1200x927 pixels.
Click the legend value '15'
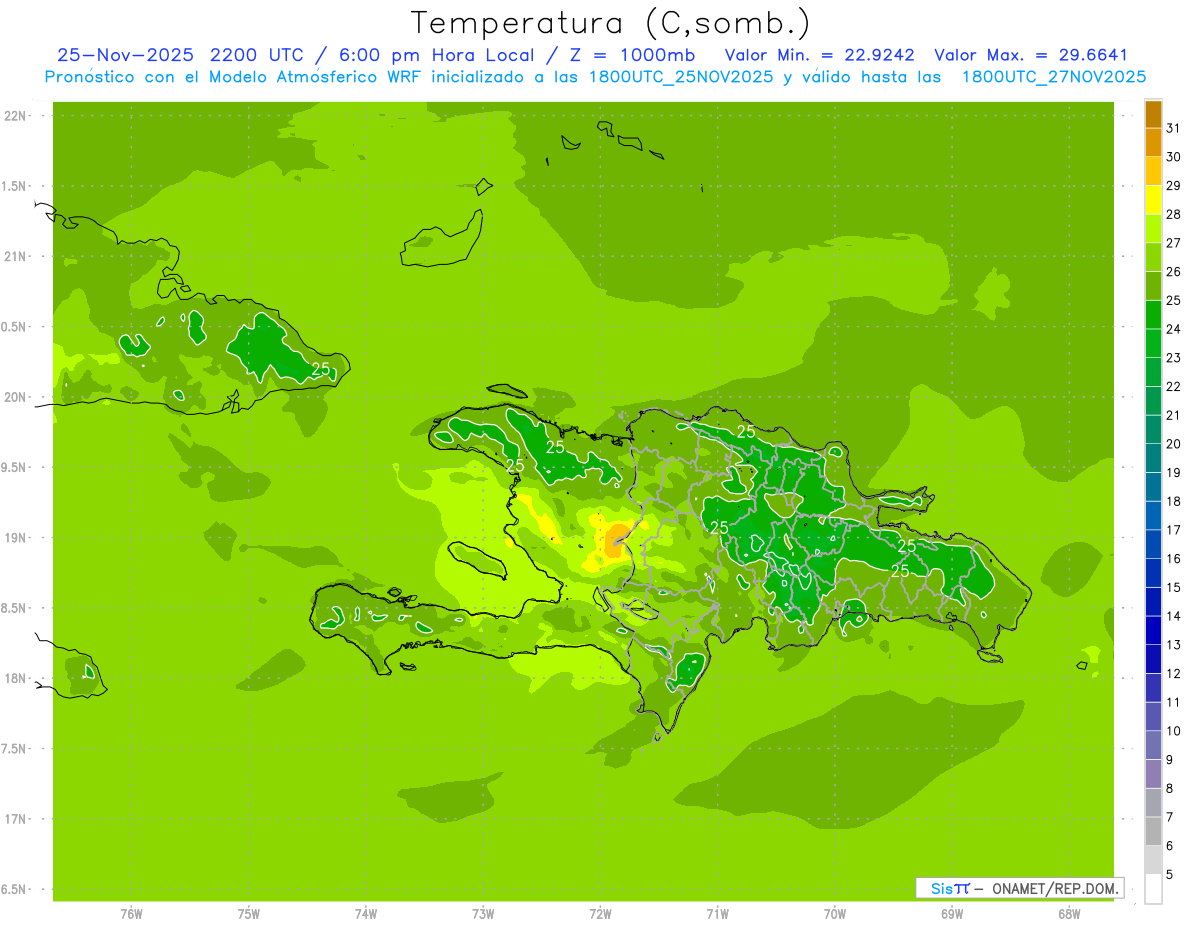[x=1174, y=587]
